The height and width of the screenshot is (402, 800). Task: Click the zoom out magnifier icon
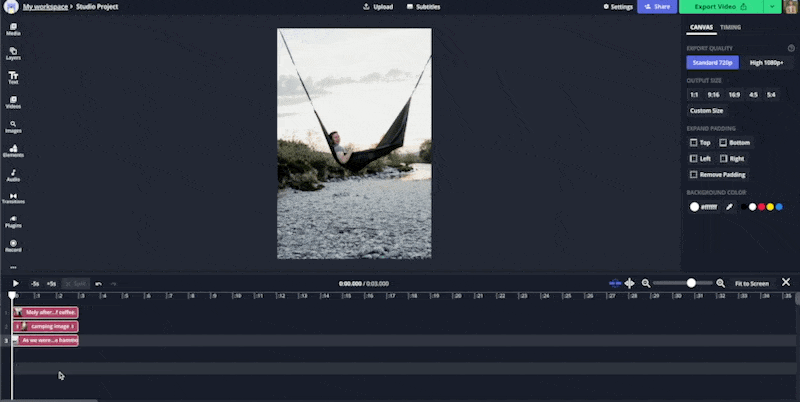646,284
